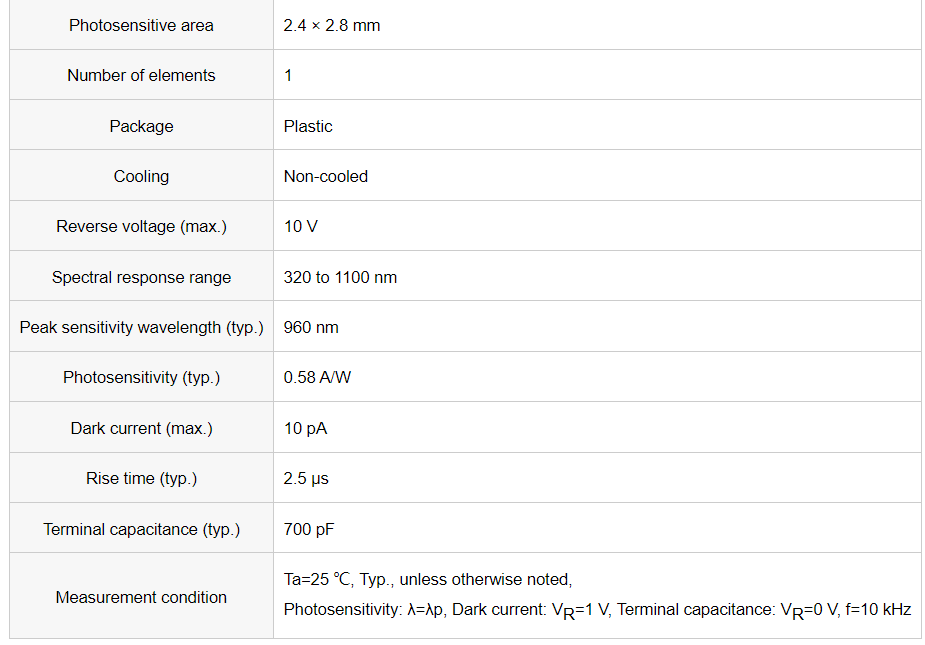The width and height of the screenshot is (925, 645).
Task: Click the Number of elements label
Action: [x=141, y=76]
